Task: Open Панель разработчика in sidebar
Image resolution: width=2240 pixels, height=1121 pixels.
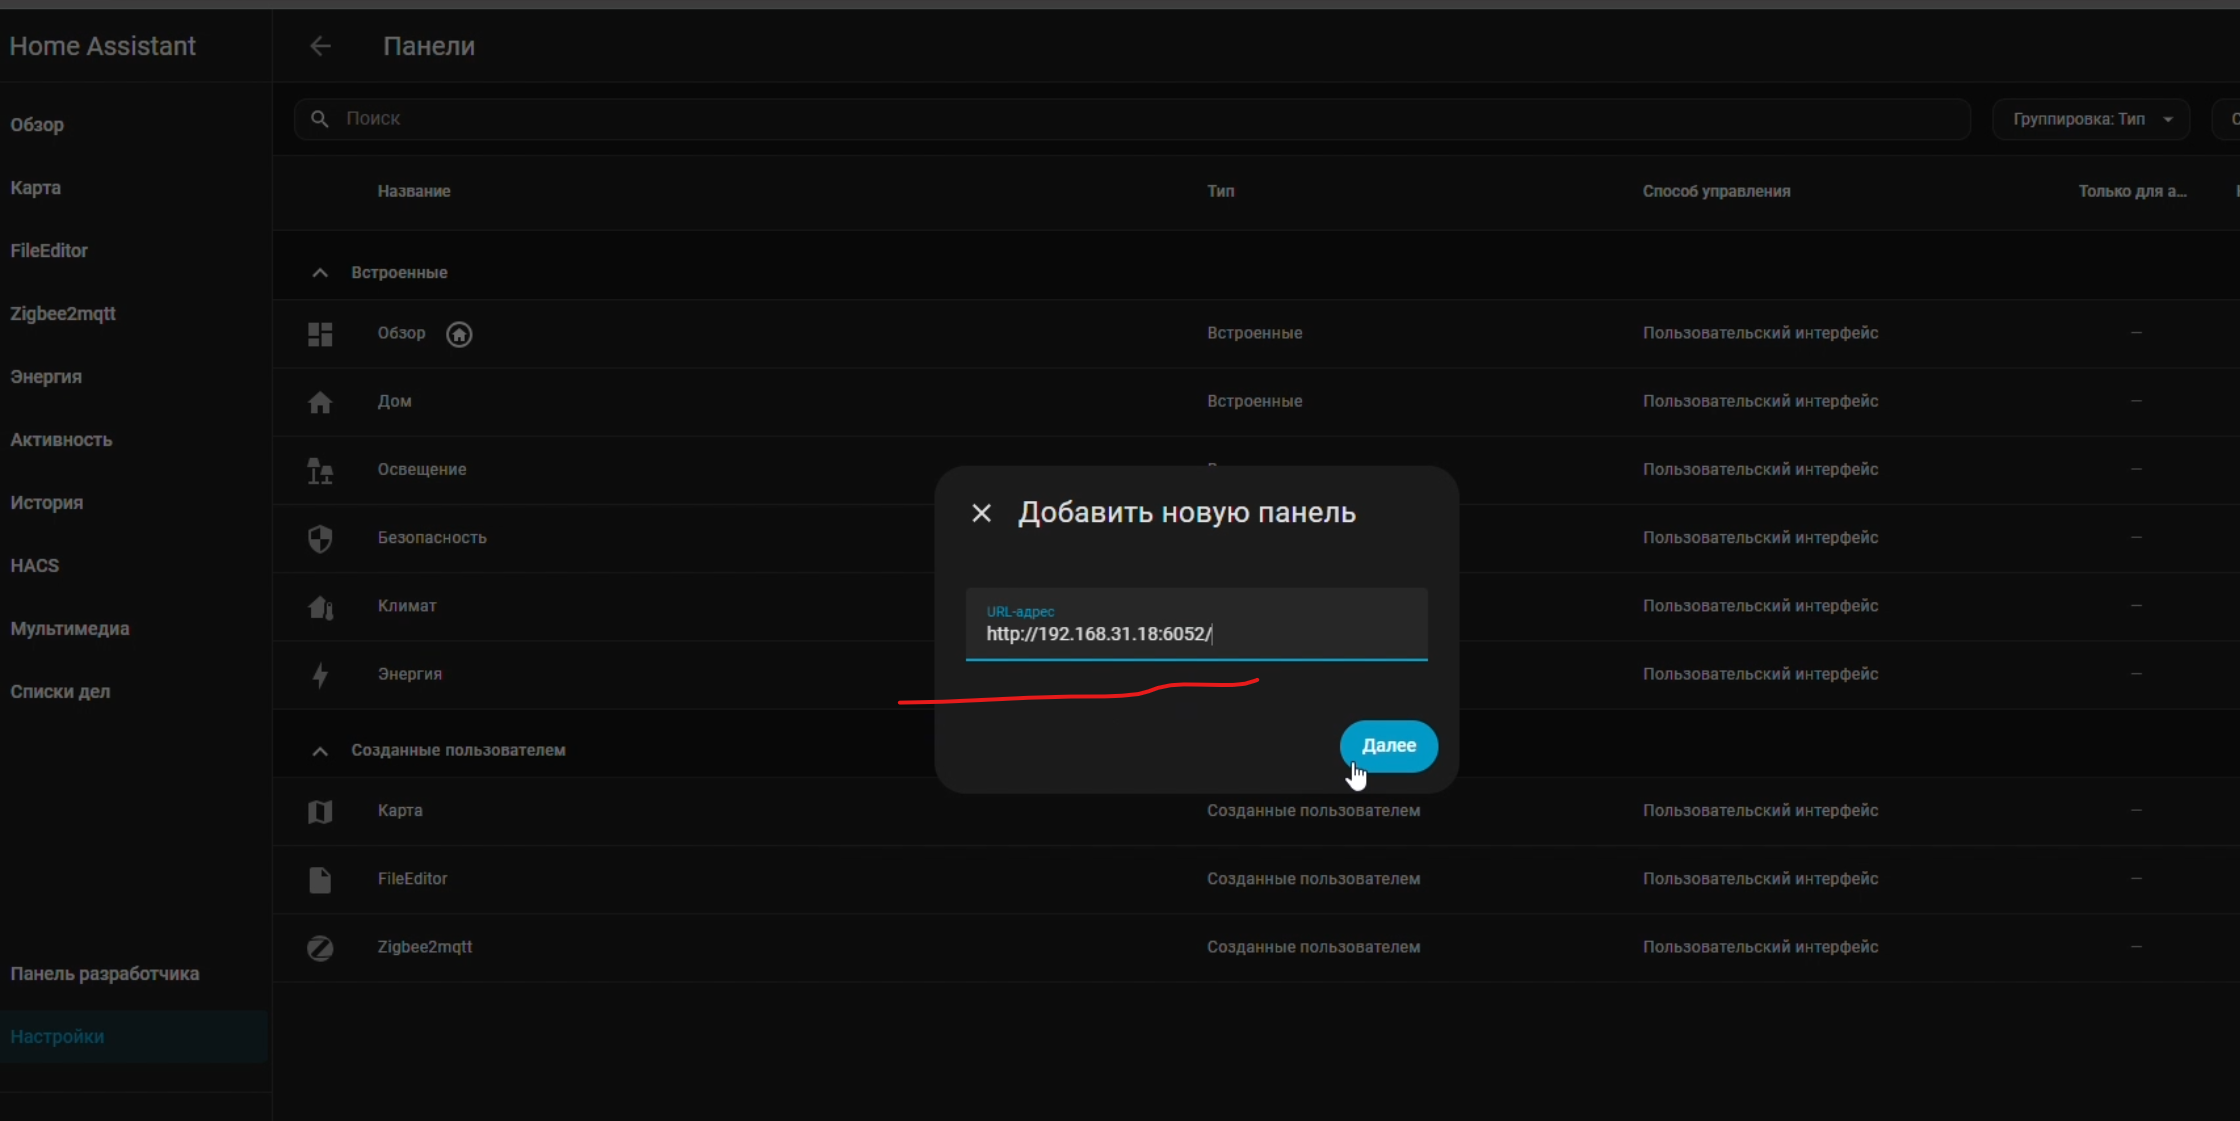Action: point(105,974)
